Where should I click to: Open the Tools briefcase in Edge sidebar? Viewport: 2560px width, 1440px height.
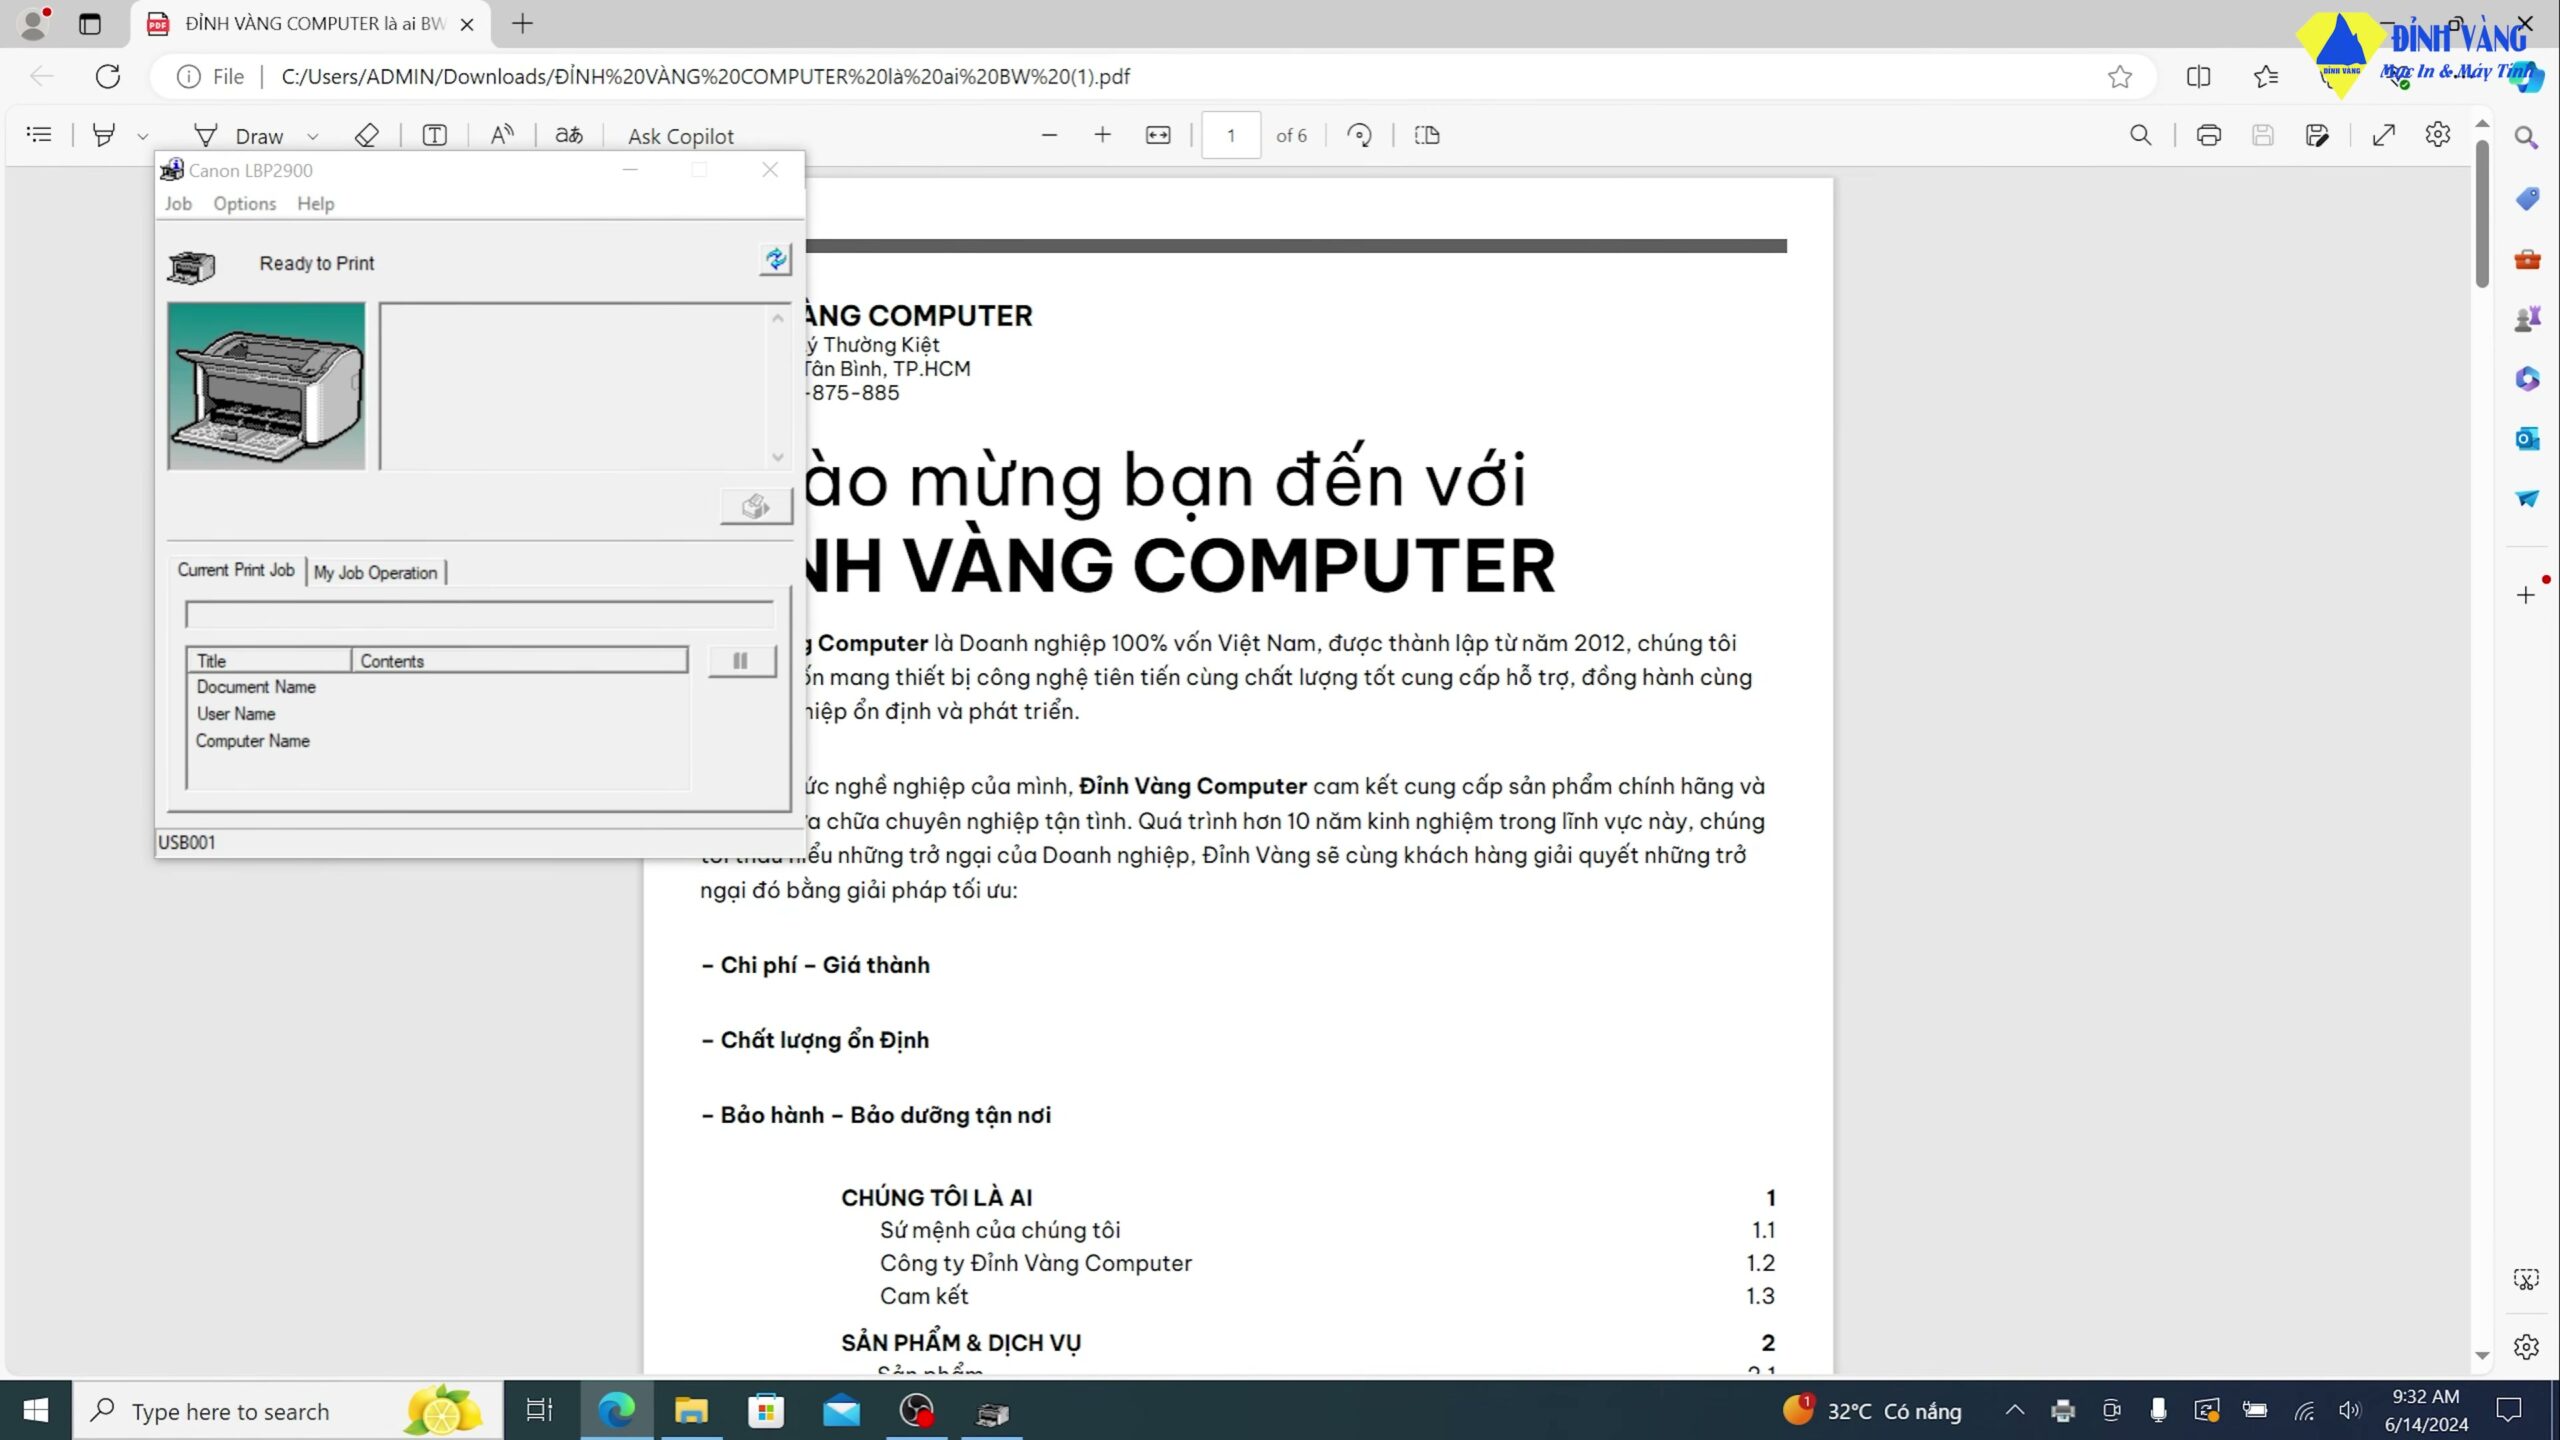[2527, 259]
